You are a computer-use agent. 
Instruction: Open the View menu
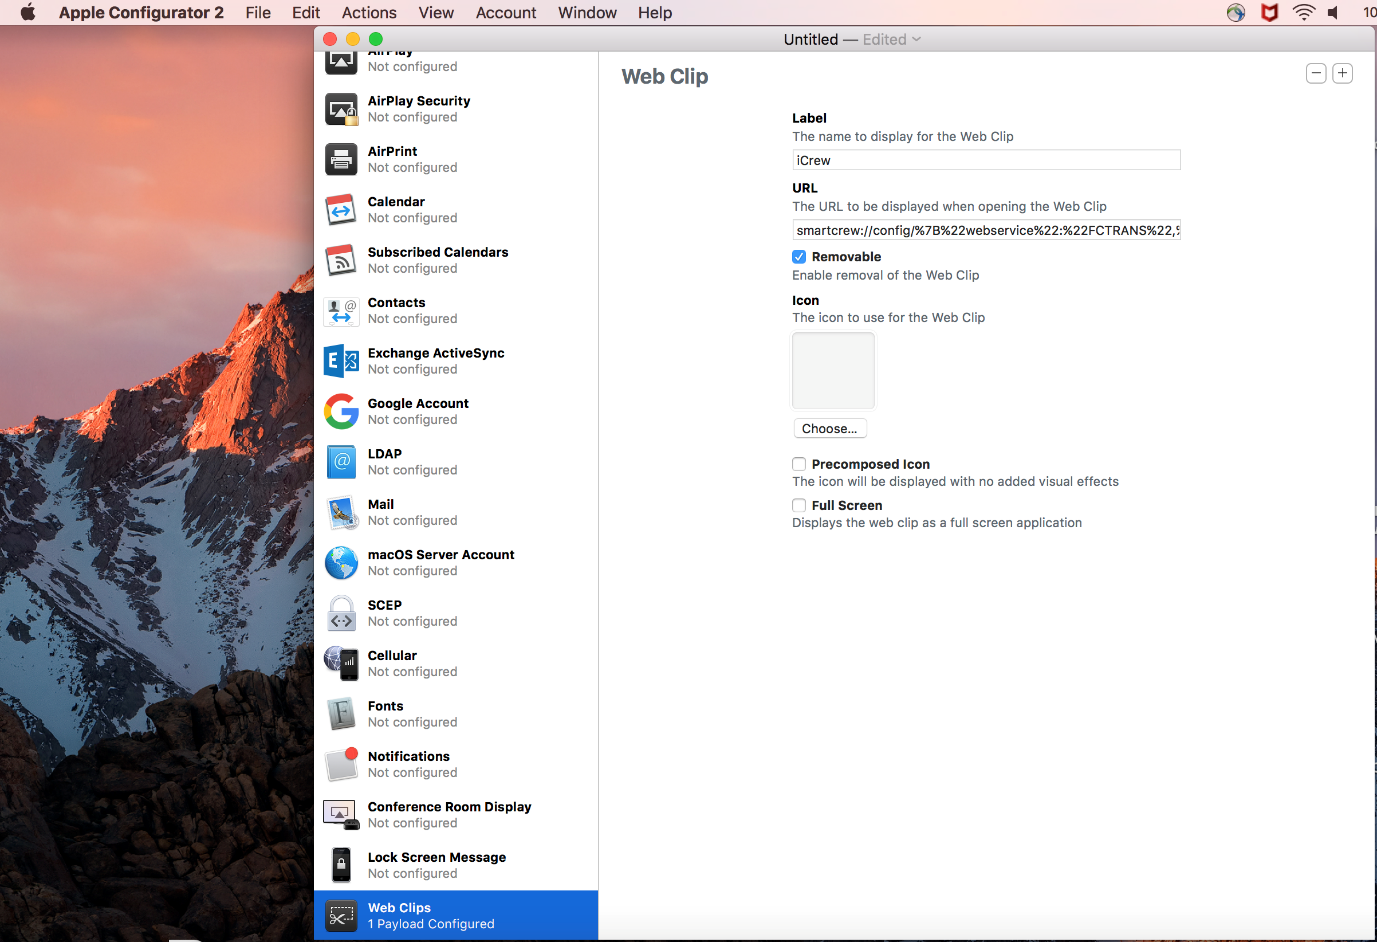click(x=436, y=12)
